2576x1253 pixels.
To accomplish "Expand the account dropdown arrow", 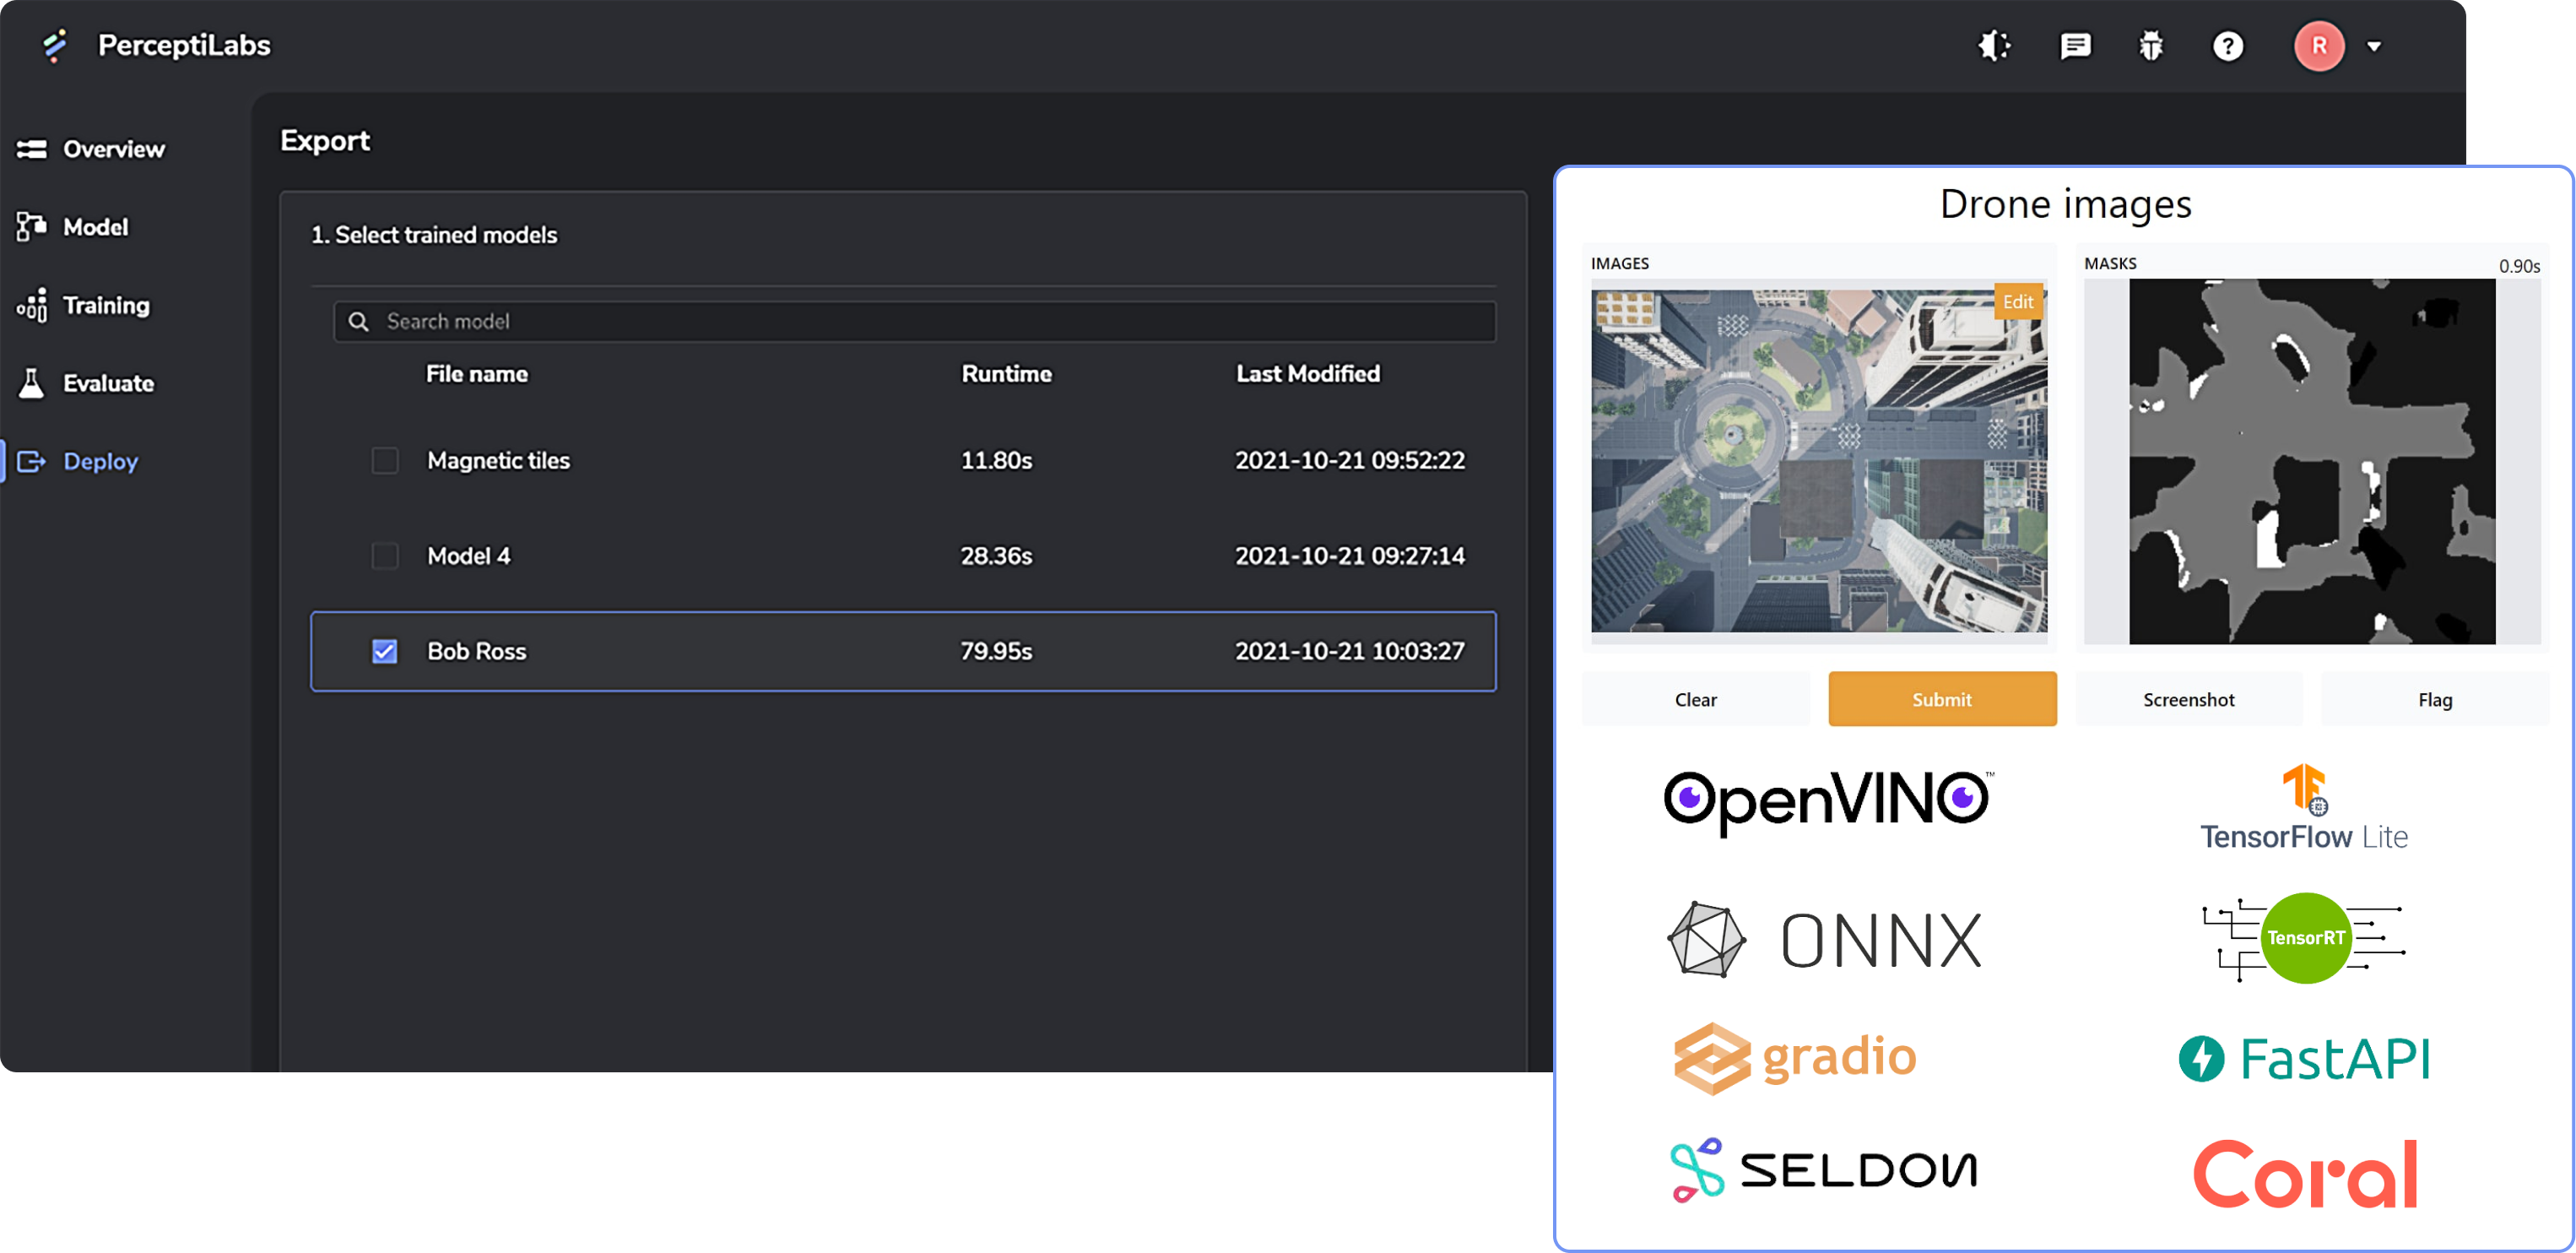I will (2374, 46).
